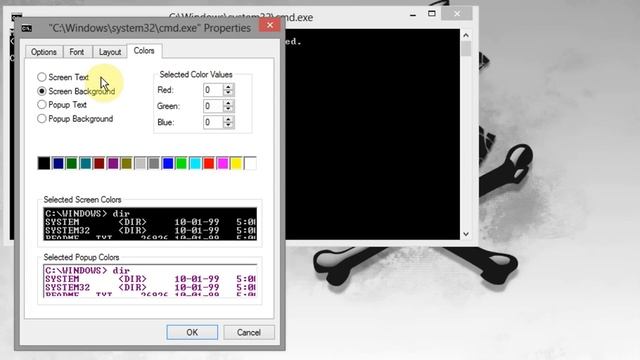Increase the Blue value with up arrow
The height and width of the screenshot is (360, 640).
tap(229, 119)
